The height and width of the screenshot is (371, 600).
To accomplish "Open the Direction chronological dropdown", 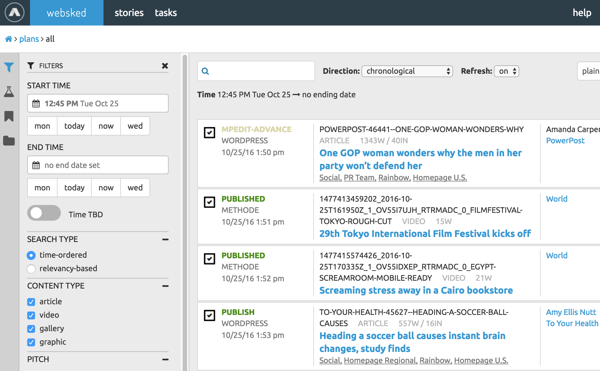I will click(x=407, y=71).
